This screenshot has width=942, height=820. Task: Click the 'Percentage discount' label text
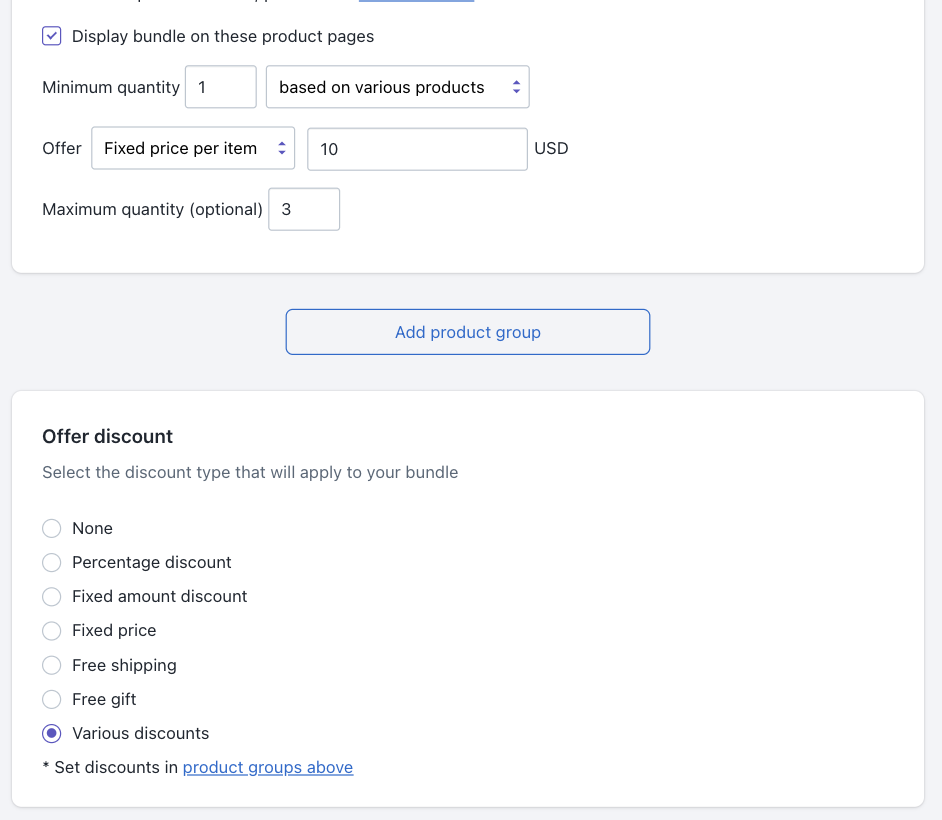pos(152,563)
